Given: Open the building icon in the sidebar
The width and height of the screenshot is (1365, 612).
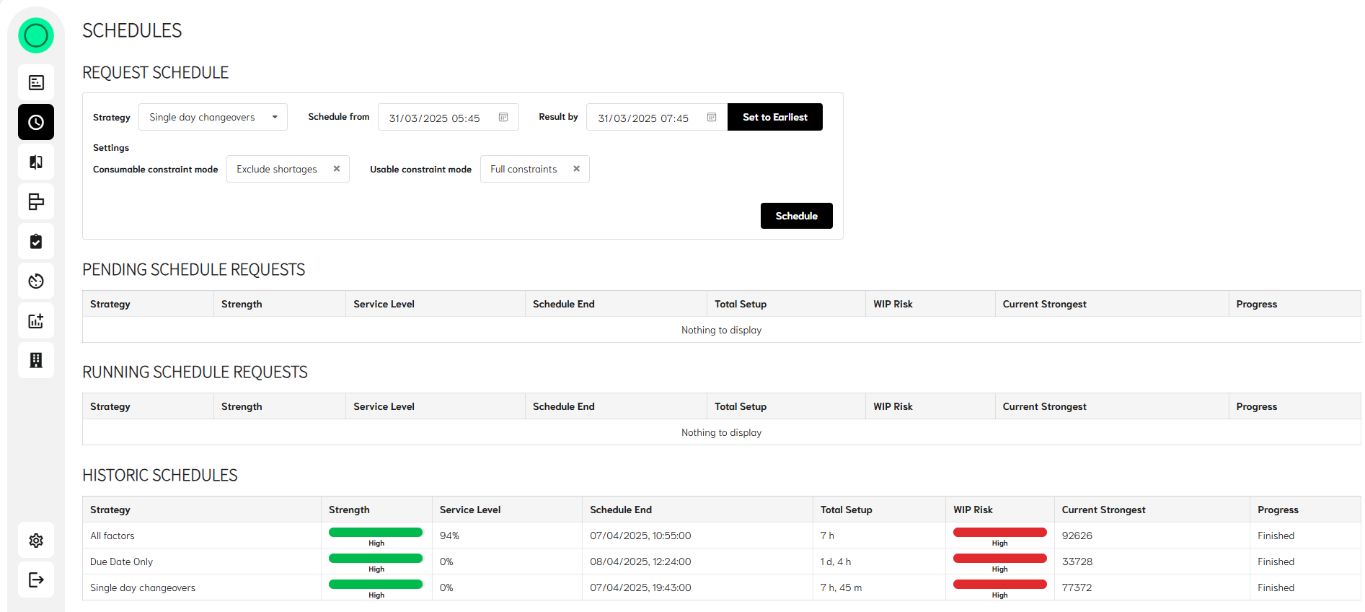Looking at the screenshot, I should tap(36, 361).
